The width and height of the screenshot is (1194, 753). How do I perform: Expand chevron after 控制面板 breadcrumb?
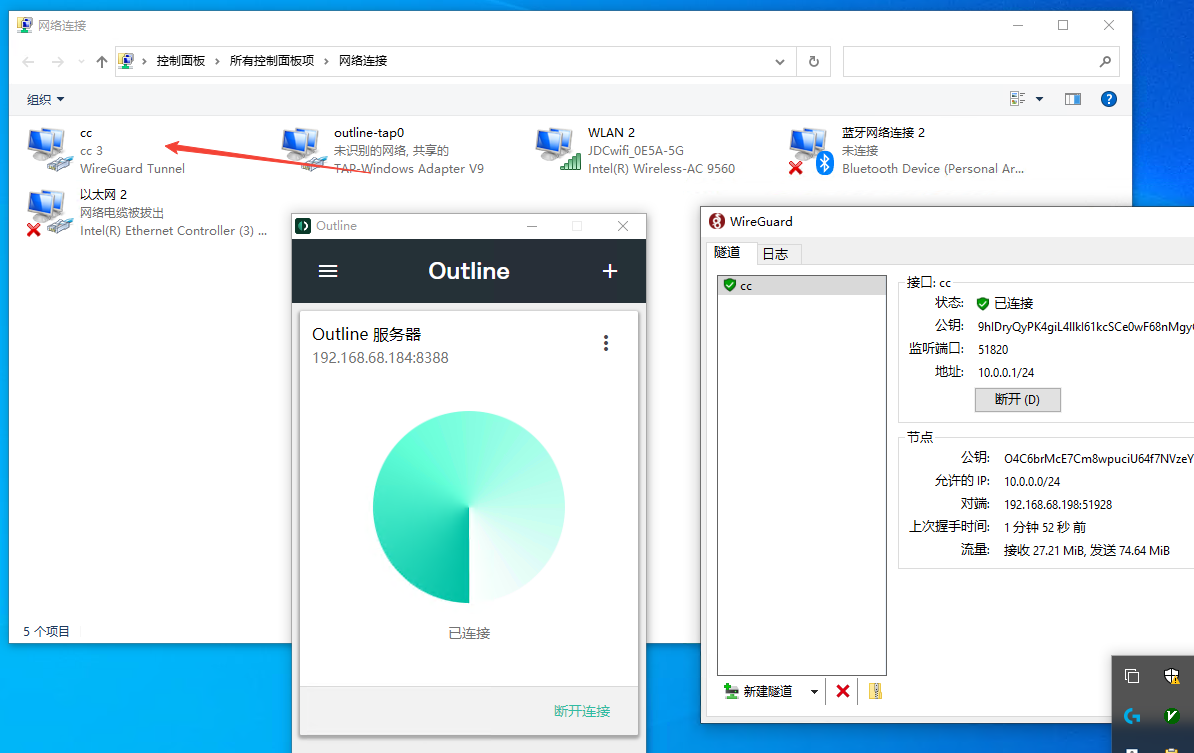[x=217, y=61]
